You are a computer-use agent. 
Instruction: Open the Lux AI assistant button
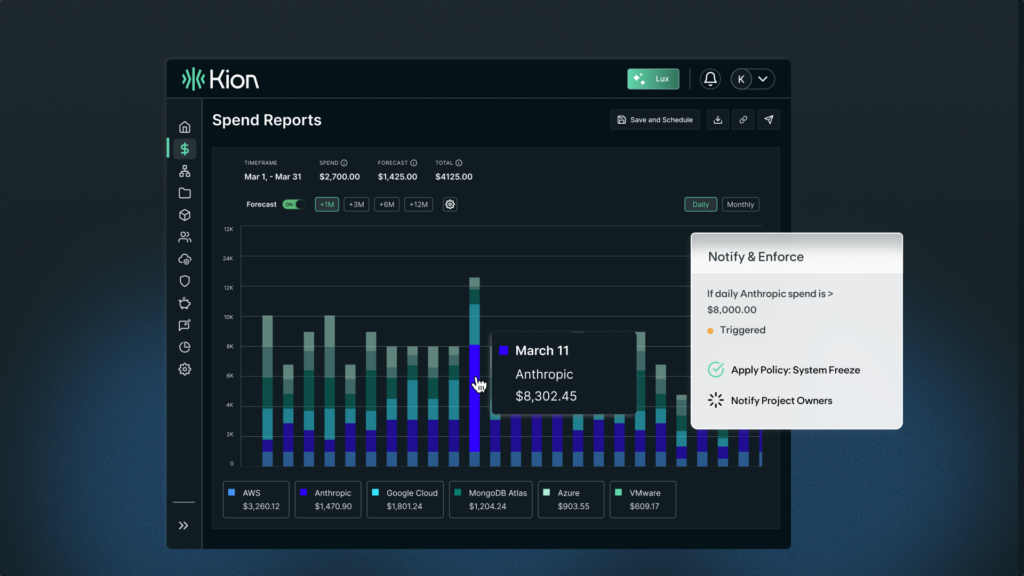[653, 79]
